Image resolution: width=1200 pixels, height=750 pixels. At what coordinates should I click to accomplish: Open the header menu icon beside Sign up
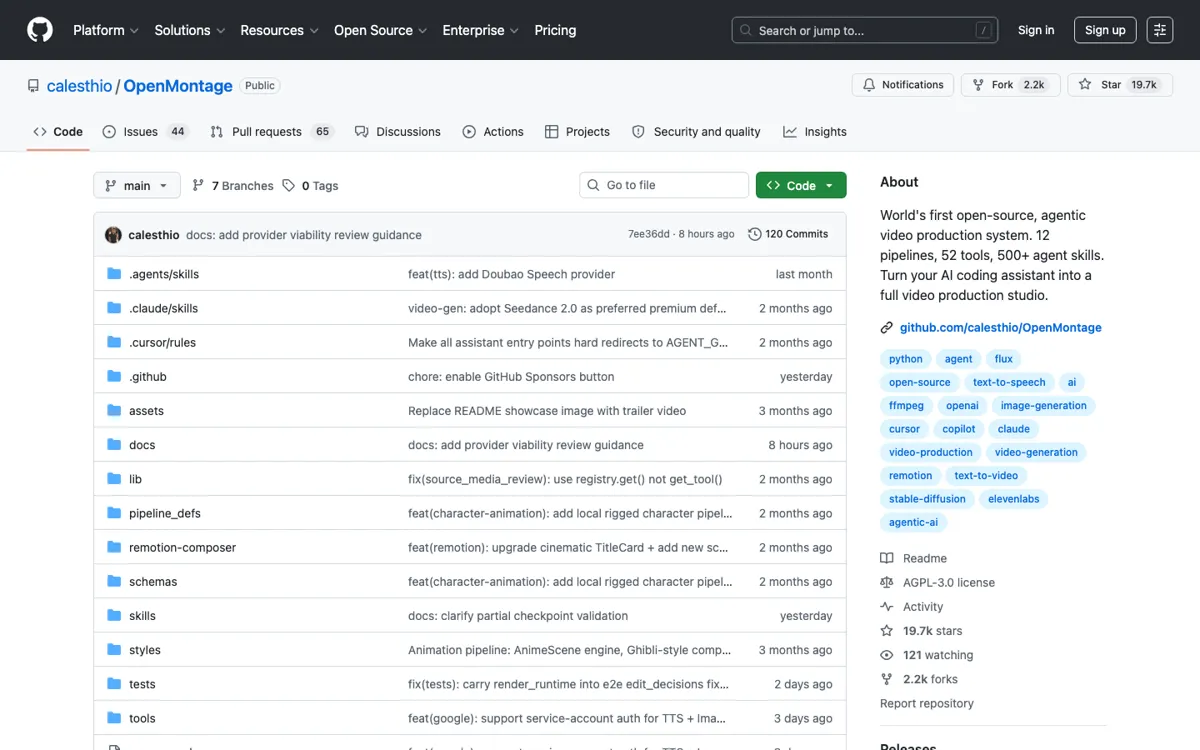[1160, 30]
